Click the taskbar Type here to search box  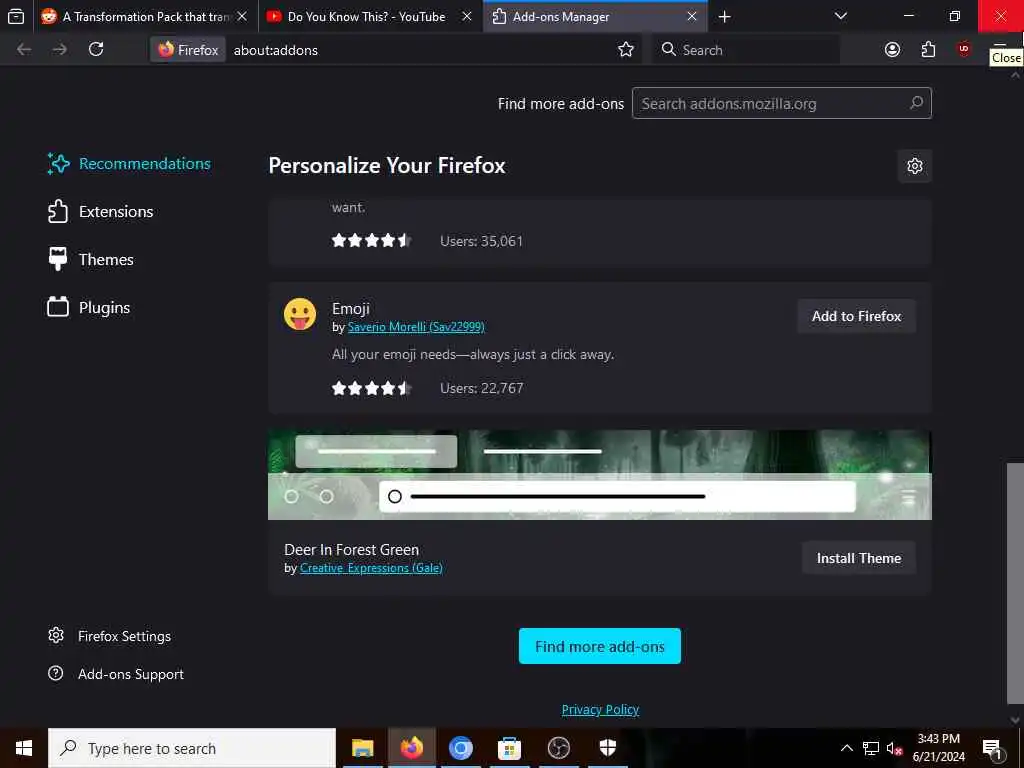[x=192, y=748]
